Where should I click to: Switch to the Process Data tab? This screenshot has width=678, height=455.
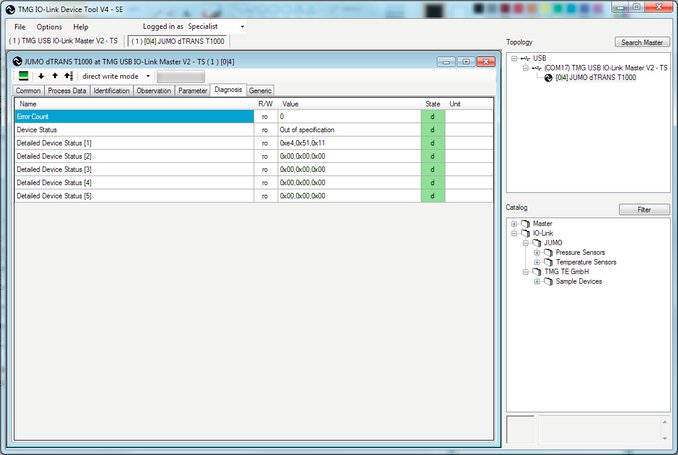tap(67, 90)
